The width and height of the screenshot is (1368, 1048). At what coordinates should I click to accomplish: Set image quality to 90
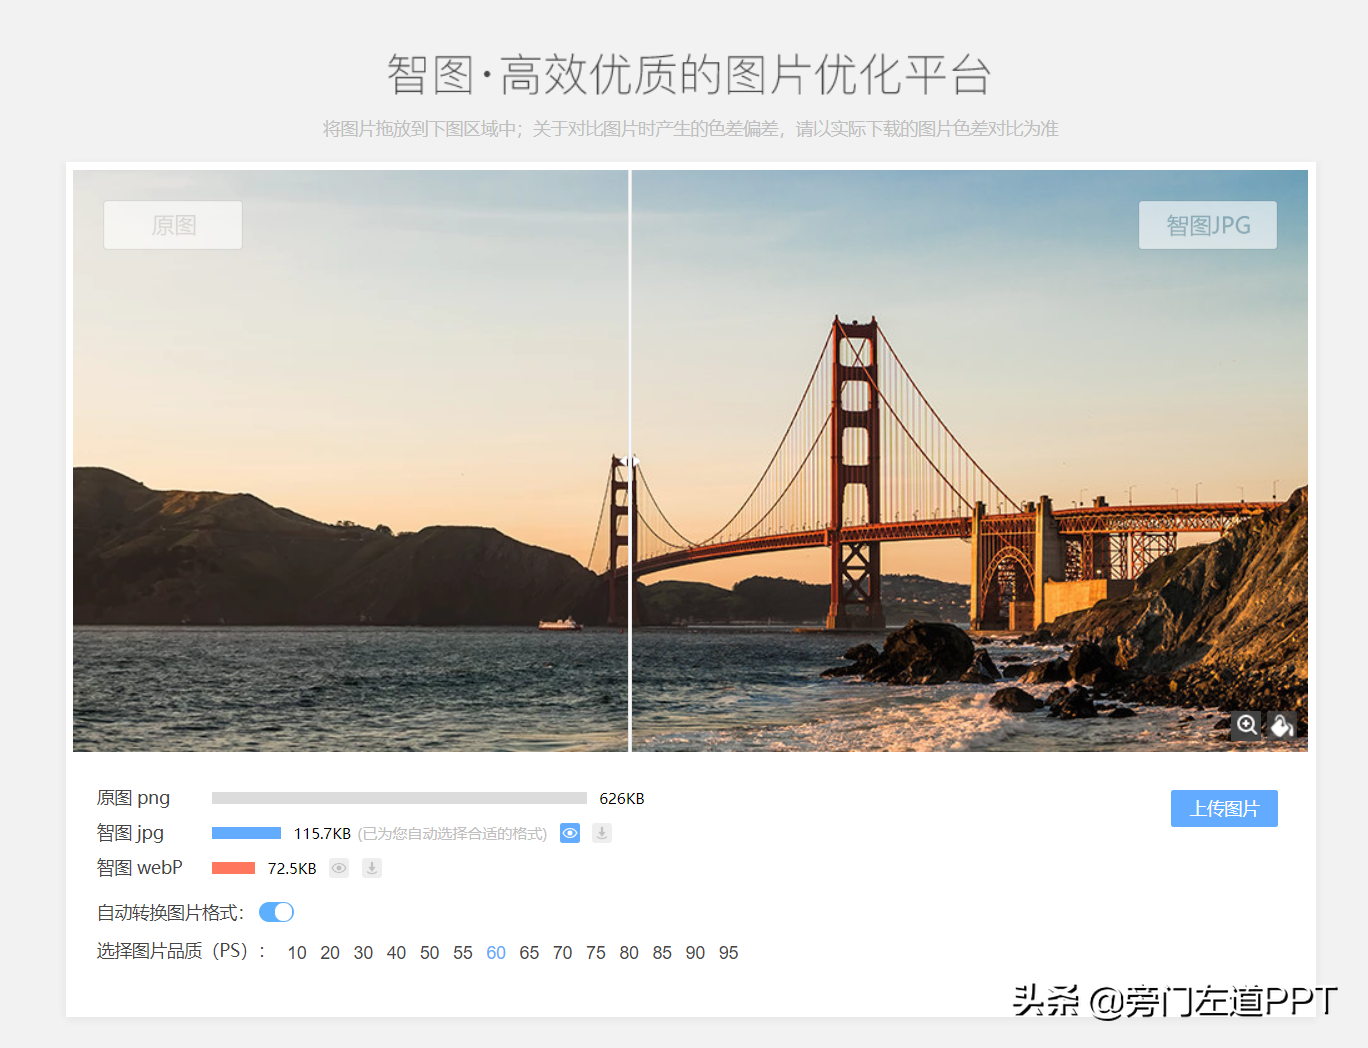point(695,953)
